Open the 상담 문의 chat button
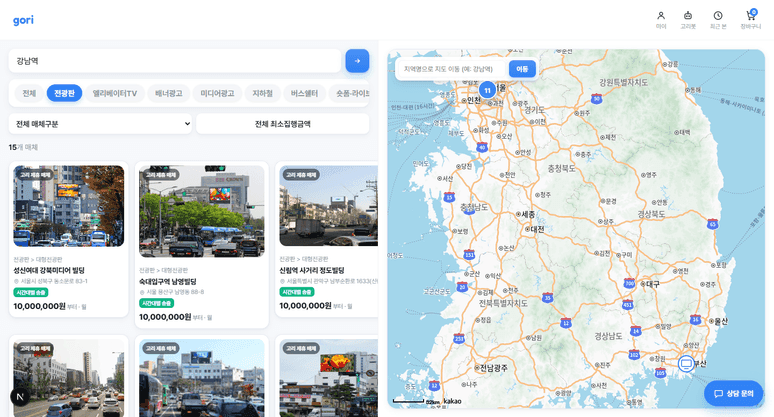Image resolution: width=774 pixels, height=417 pixels. [x=734, y=393]
